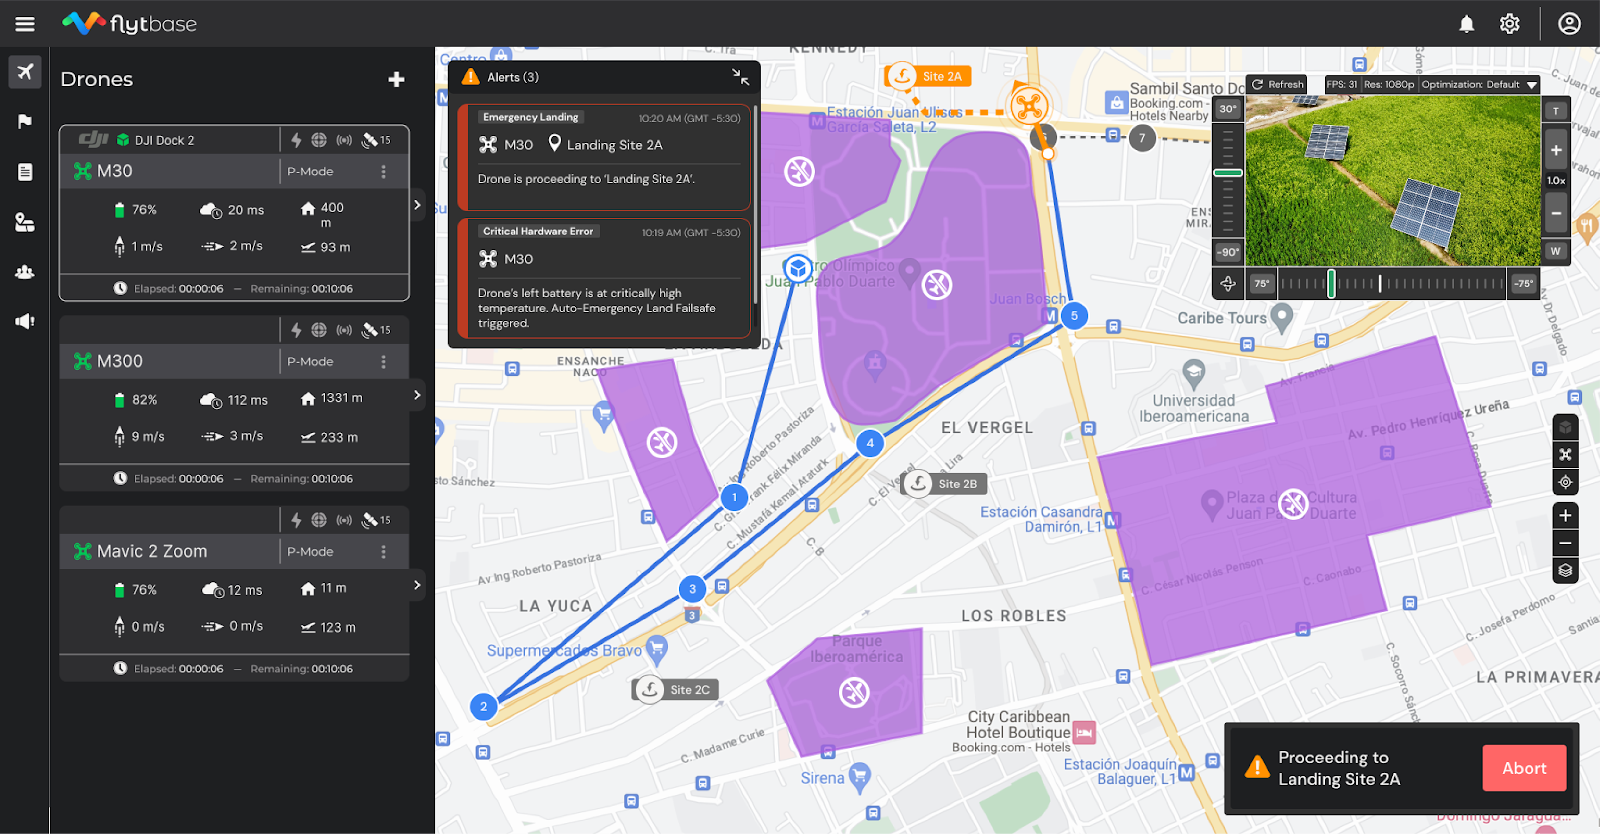1600x834 pixels.
Task: Click the M300 globe network status icon
Action: 319,330
